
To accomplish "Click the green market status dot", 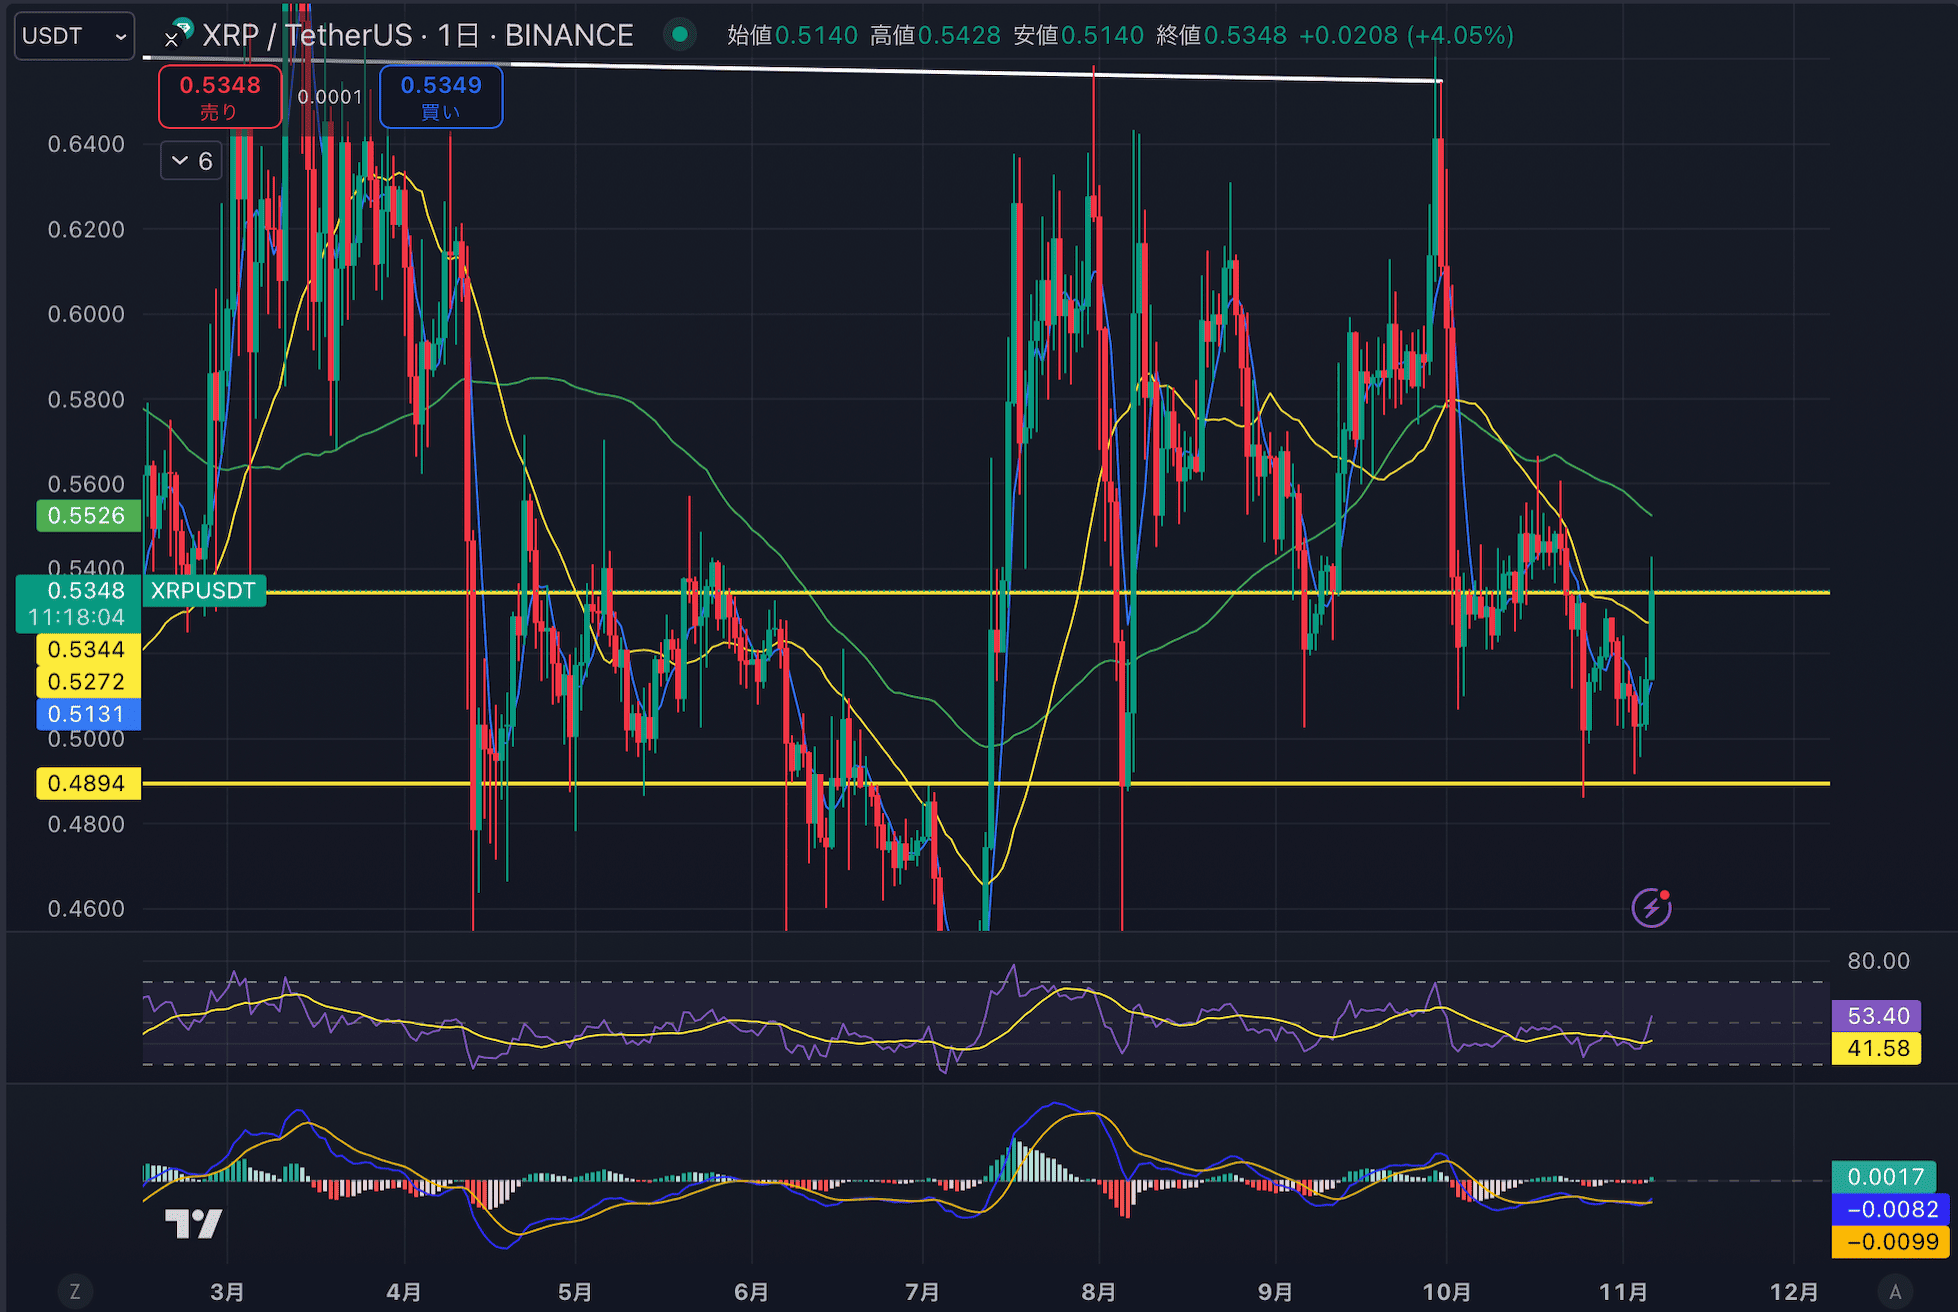I will [x=680, y=35].
